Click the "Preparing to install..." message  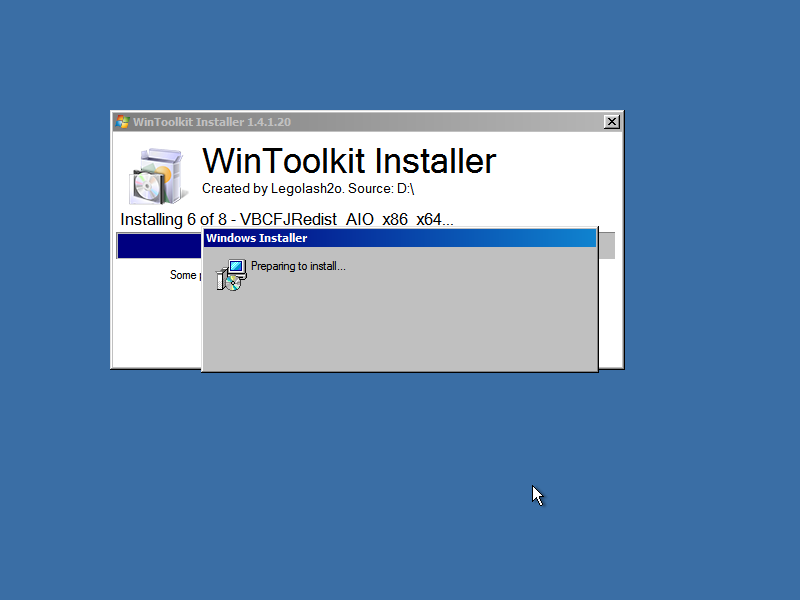click(298, 266)
